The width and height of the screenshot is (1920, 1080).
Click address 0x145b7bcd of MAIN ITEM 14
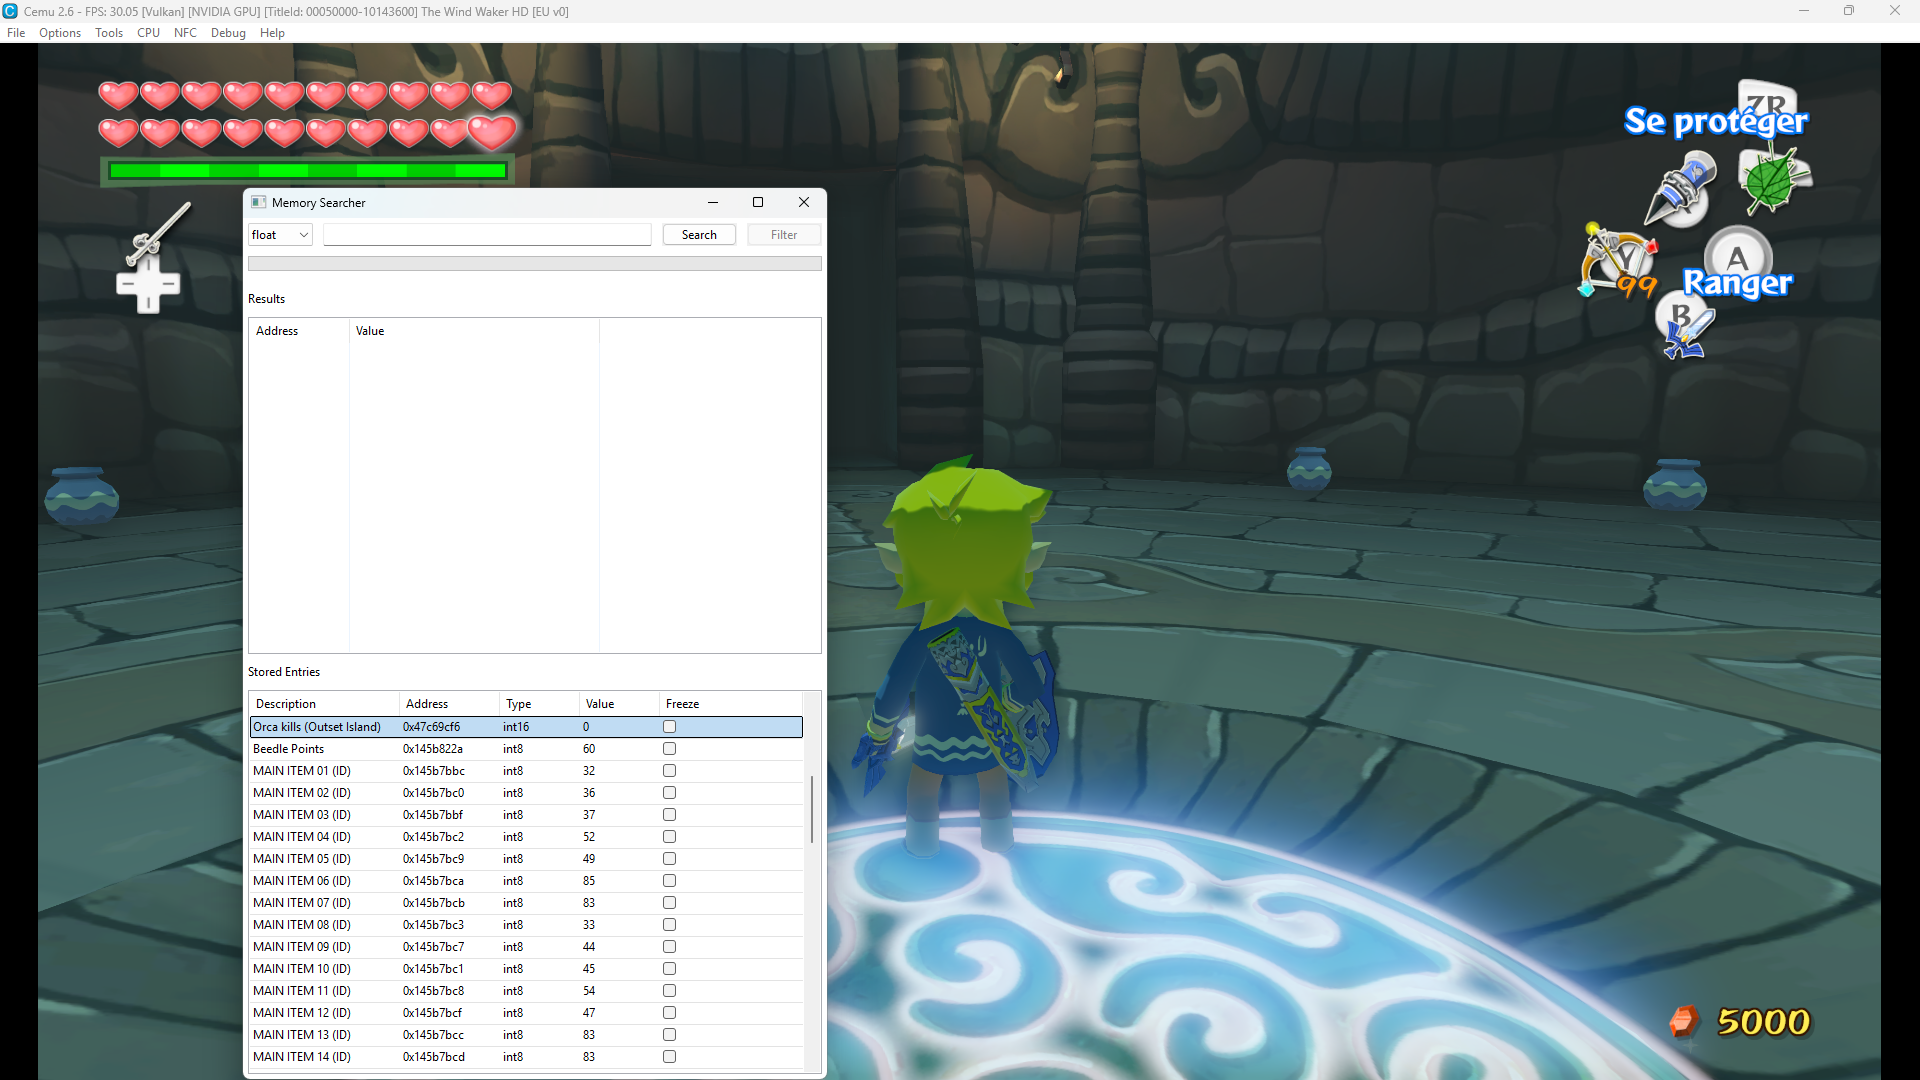pos(434,1057)
